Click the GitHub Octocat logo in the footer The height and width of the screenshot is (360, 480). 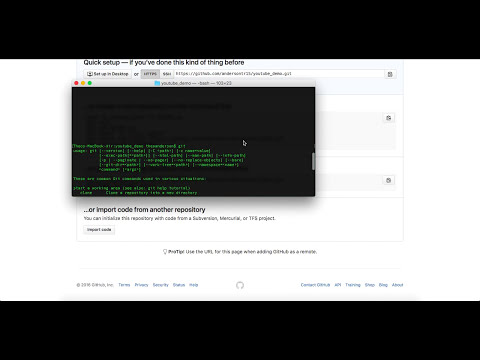click(x=240, y=285)
